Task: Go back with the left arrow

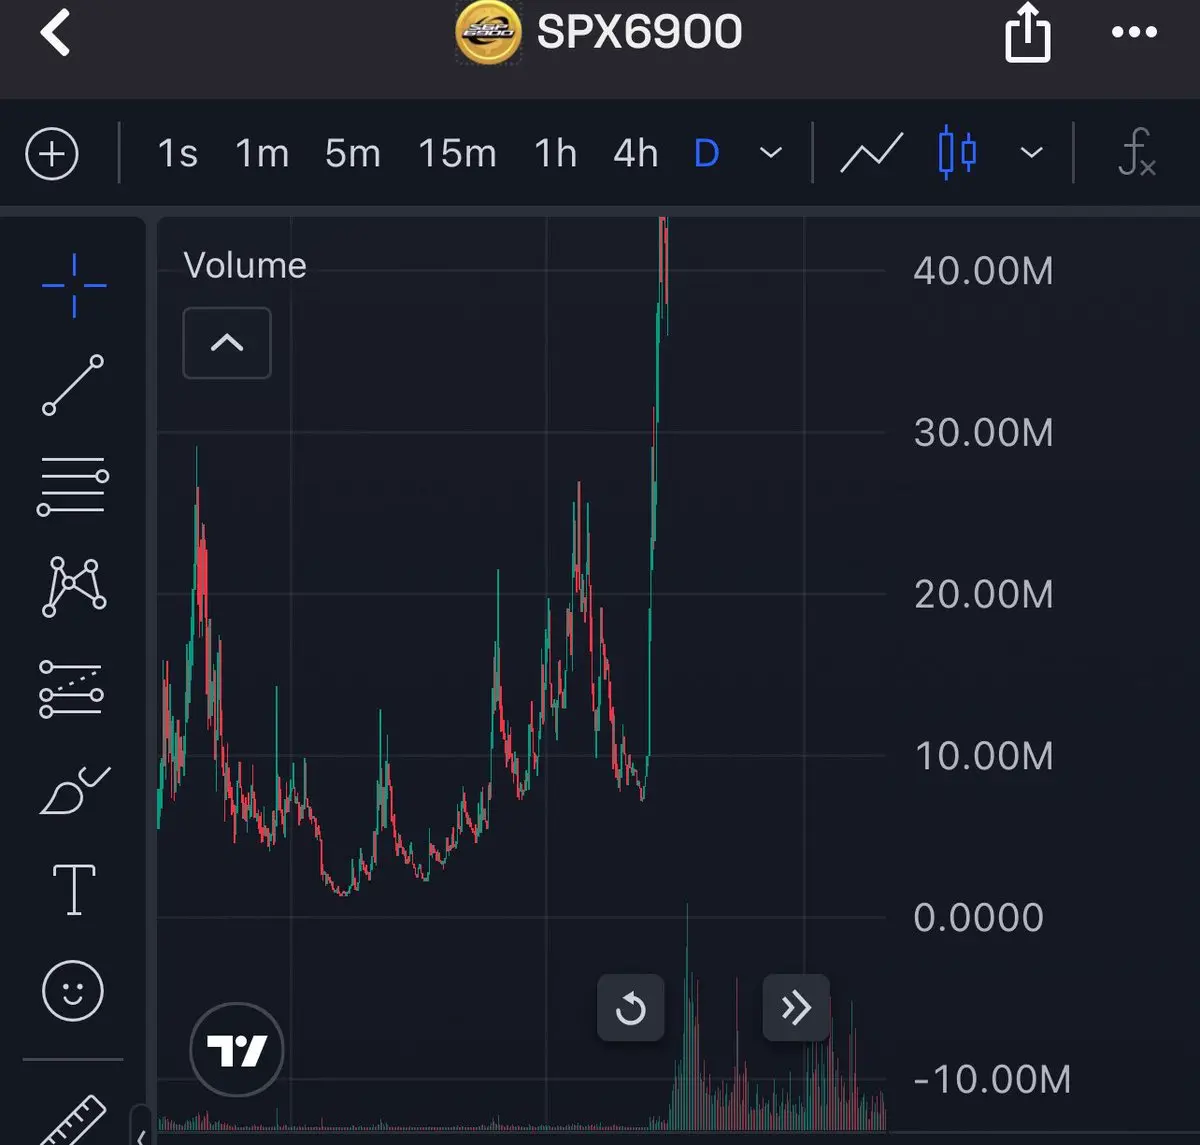Action: tap(56, 32)
